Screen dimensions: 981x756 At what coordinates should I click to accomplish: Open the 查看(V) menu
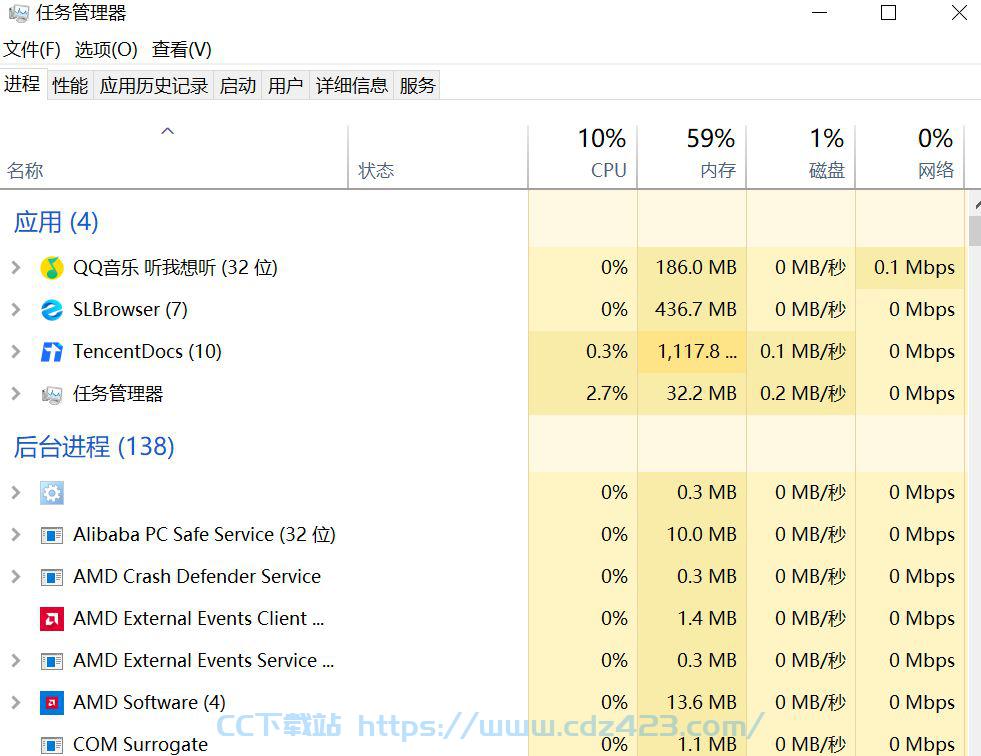click(x=181, y=49)
